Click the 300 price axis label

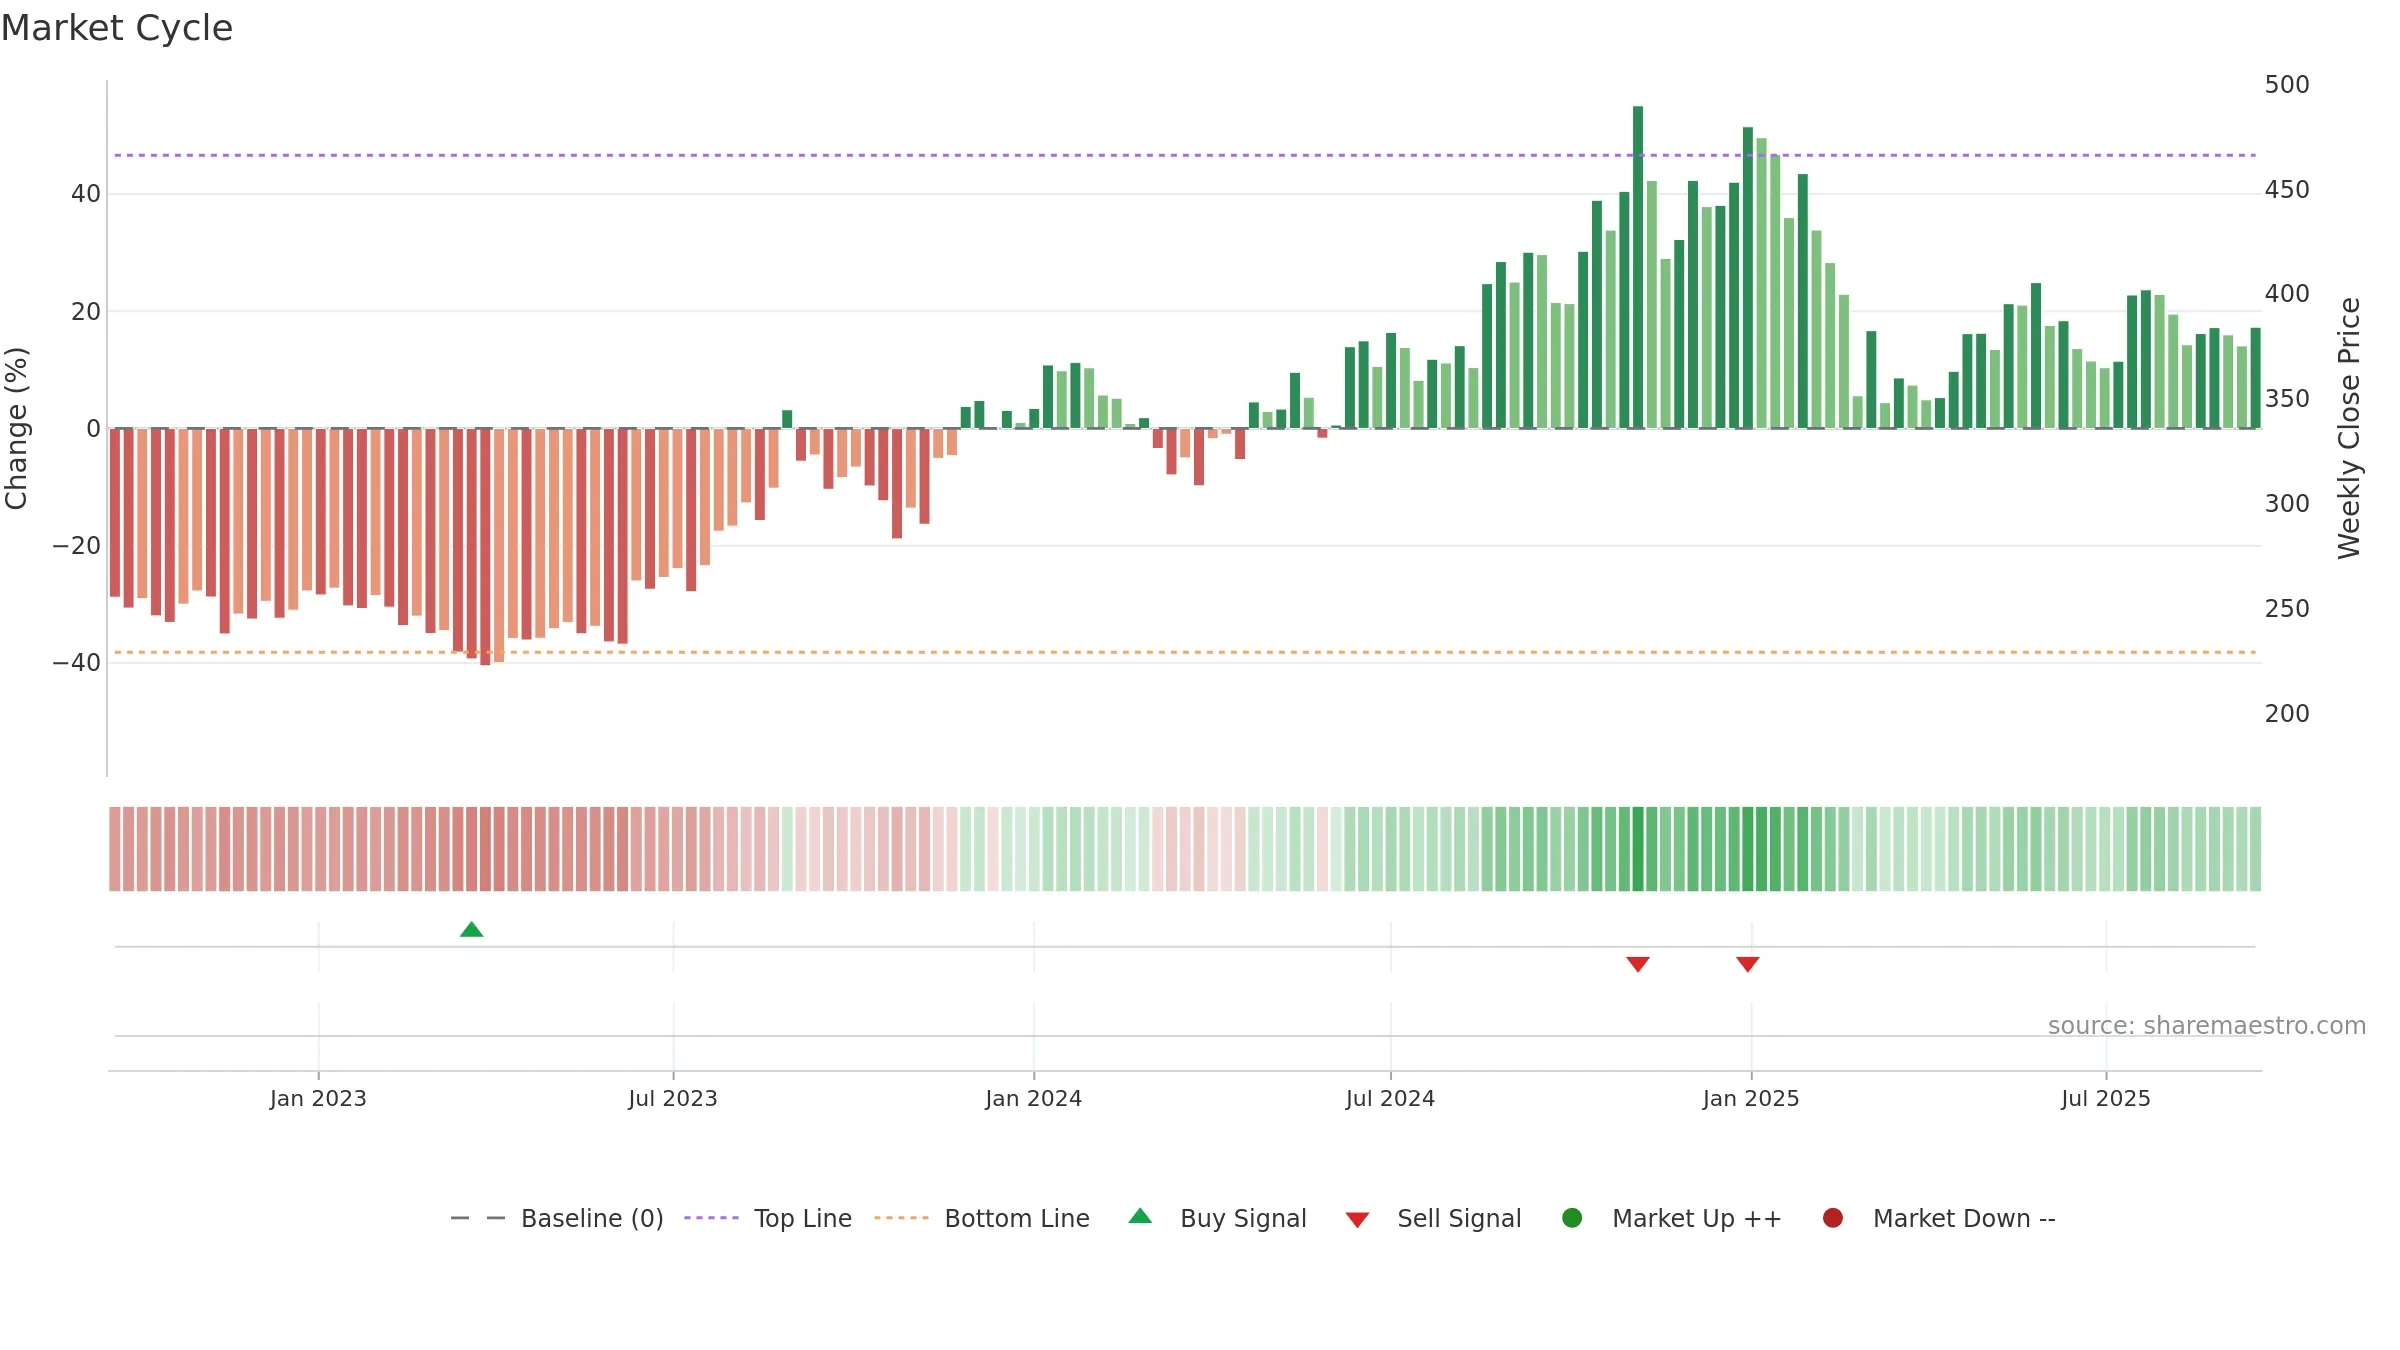pyautogui.click(x=2287, y=504)
